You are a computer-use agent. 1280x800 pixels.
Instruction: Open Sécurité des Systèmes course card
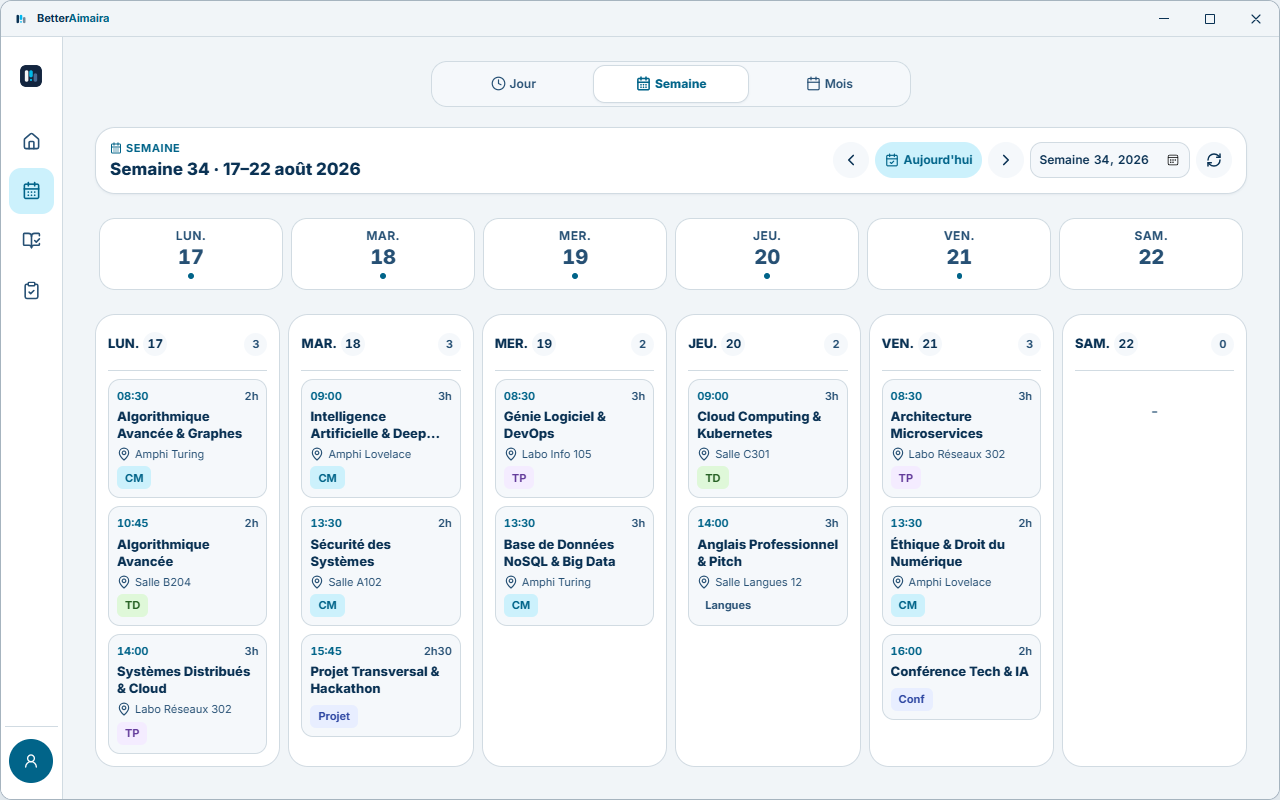381,566
